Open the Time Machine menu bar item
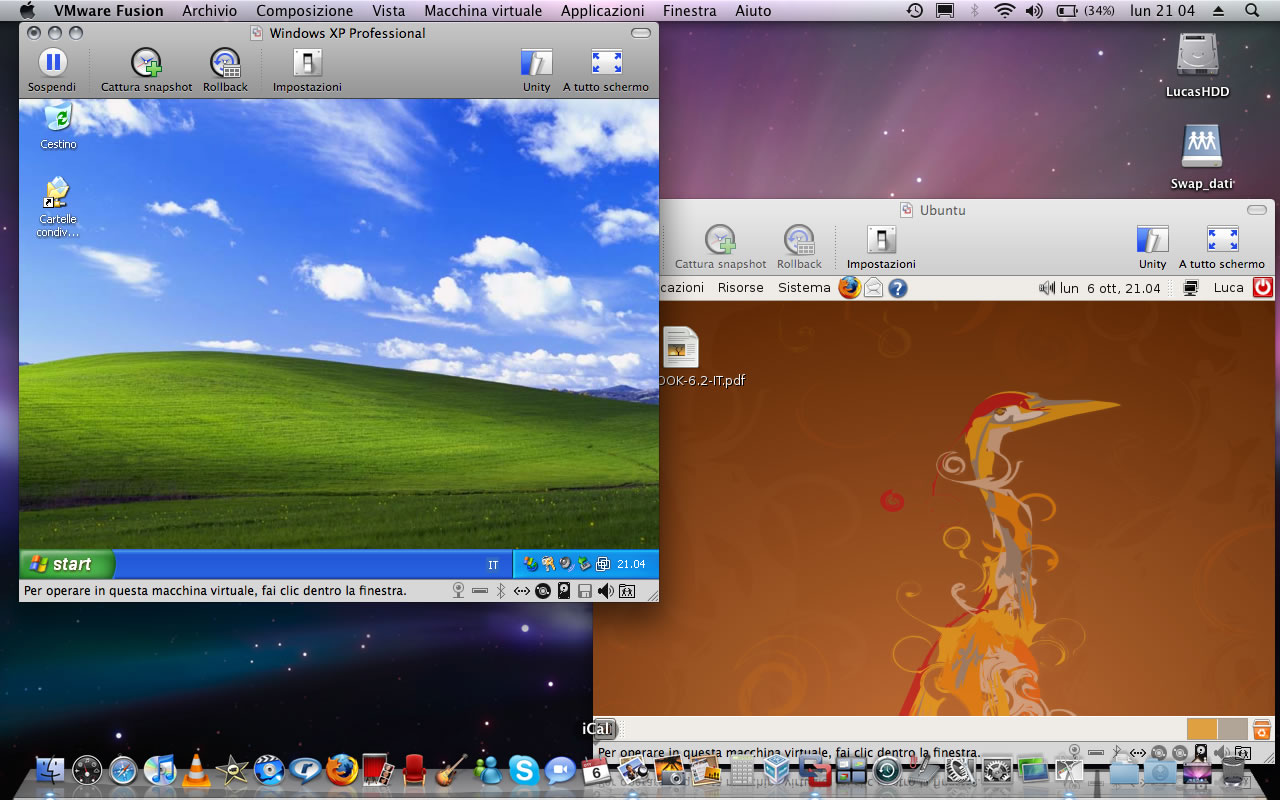This screenshot has width=1280, height=800. pos(915,11)
